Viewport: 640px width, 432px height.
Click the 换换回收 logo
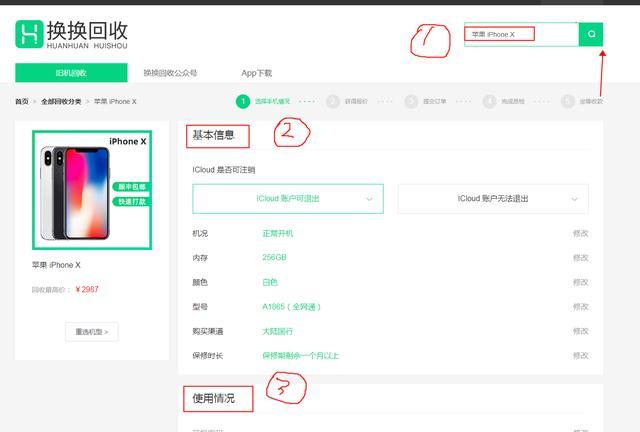(x=71, y=35)
